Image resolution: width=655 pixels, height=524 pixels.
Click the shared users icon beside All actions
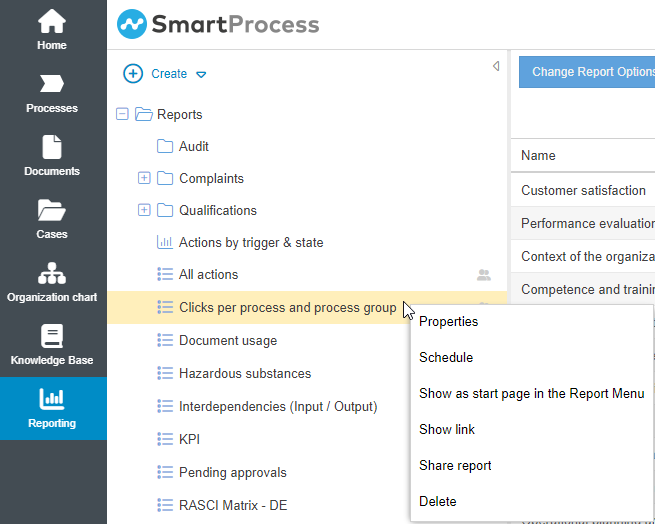[484, 275]
